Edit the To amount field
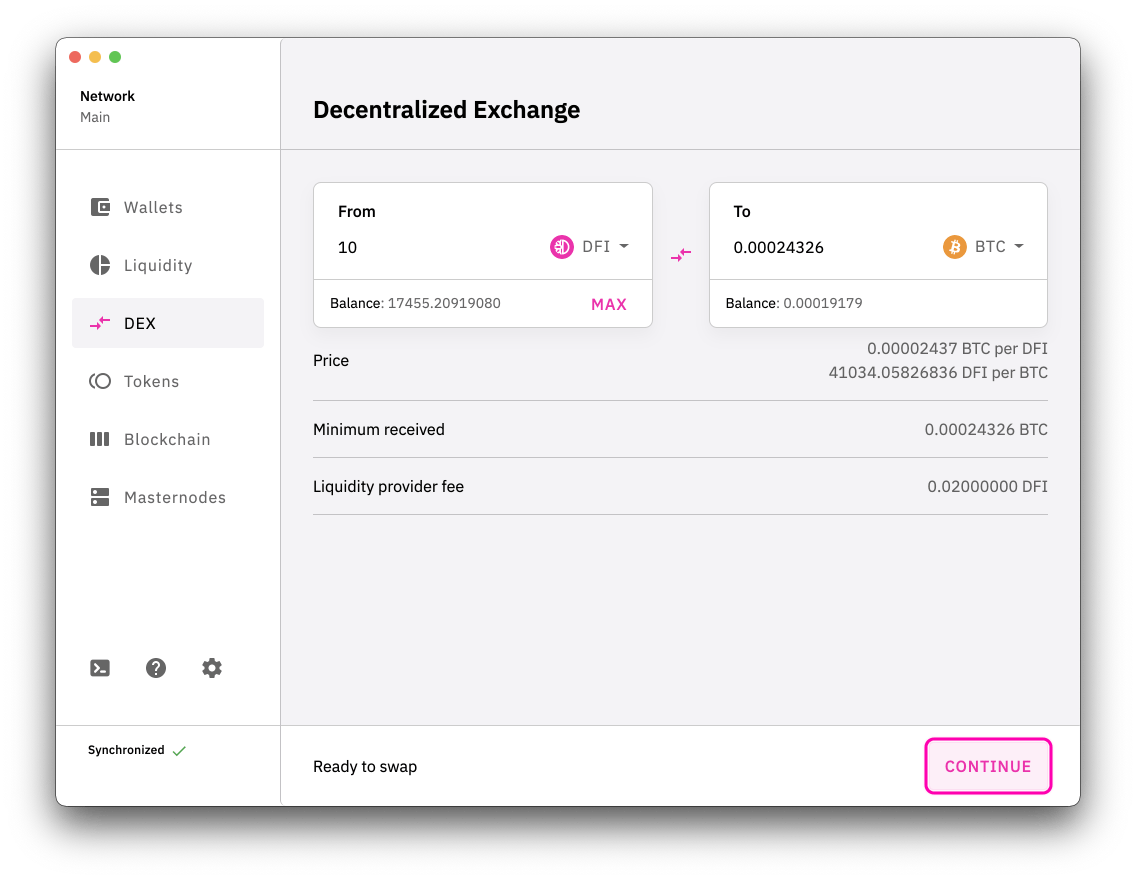1136x880 pixels. (825, 248)
